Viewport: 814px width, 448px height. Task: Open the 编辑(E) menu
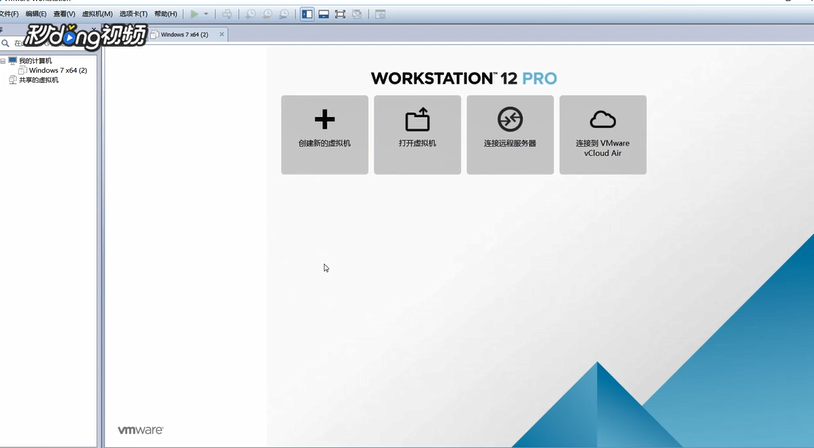tap(36, 14)
